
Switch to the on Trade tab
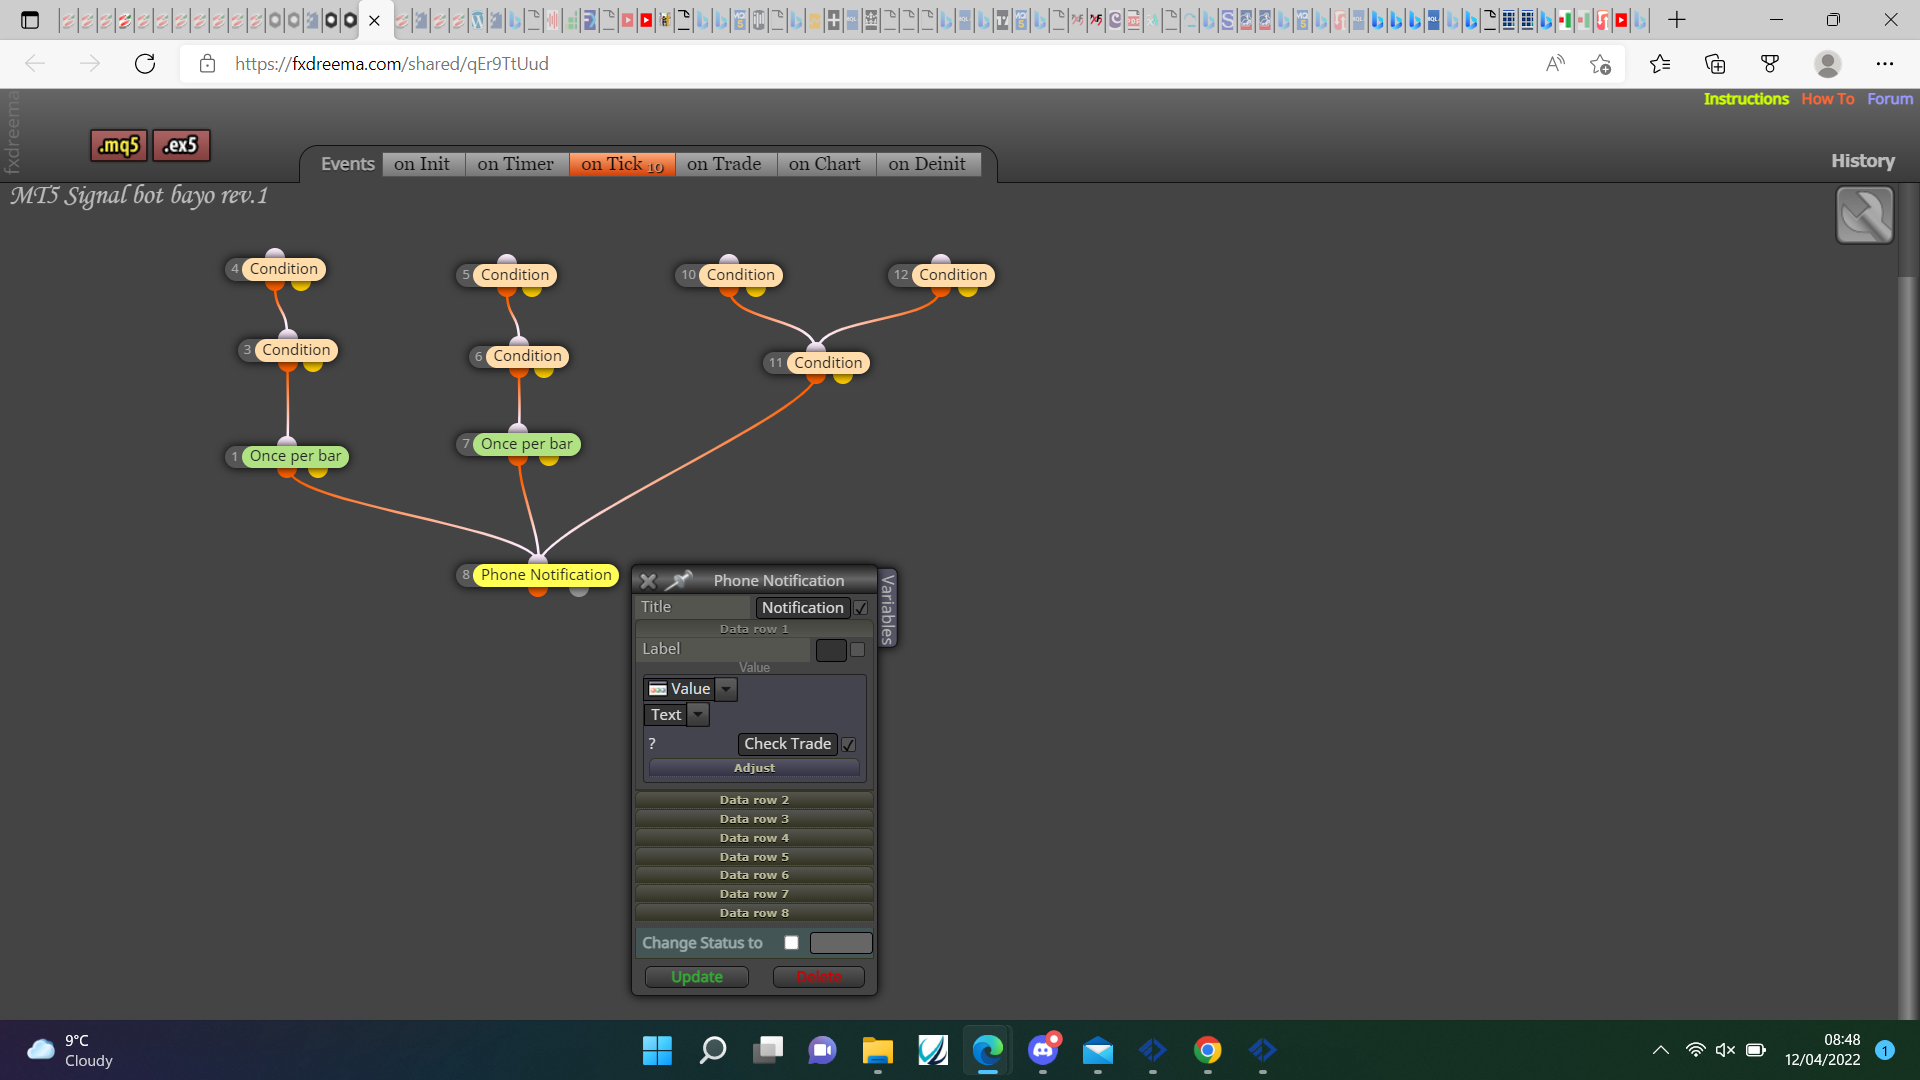[x=724, y=164]
